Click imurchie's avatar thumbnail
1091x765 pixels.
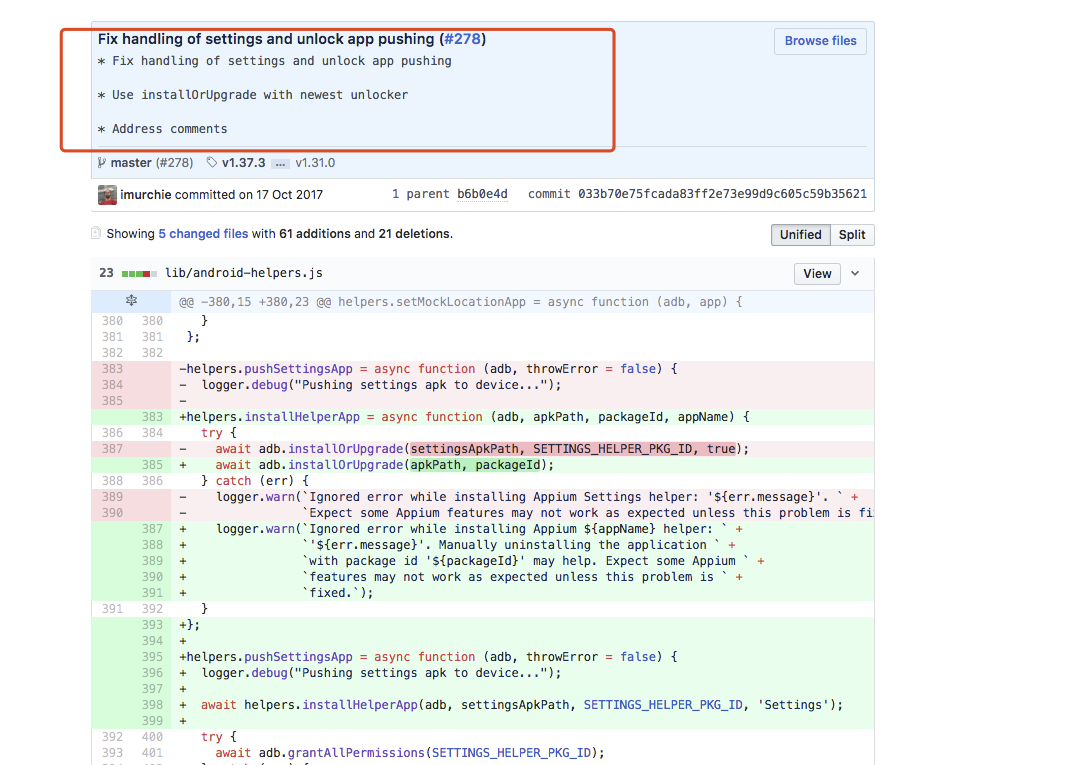click(107, 195)
